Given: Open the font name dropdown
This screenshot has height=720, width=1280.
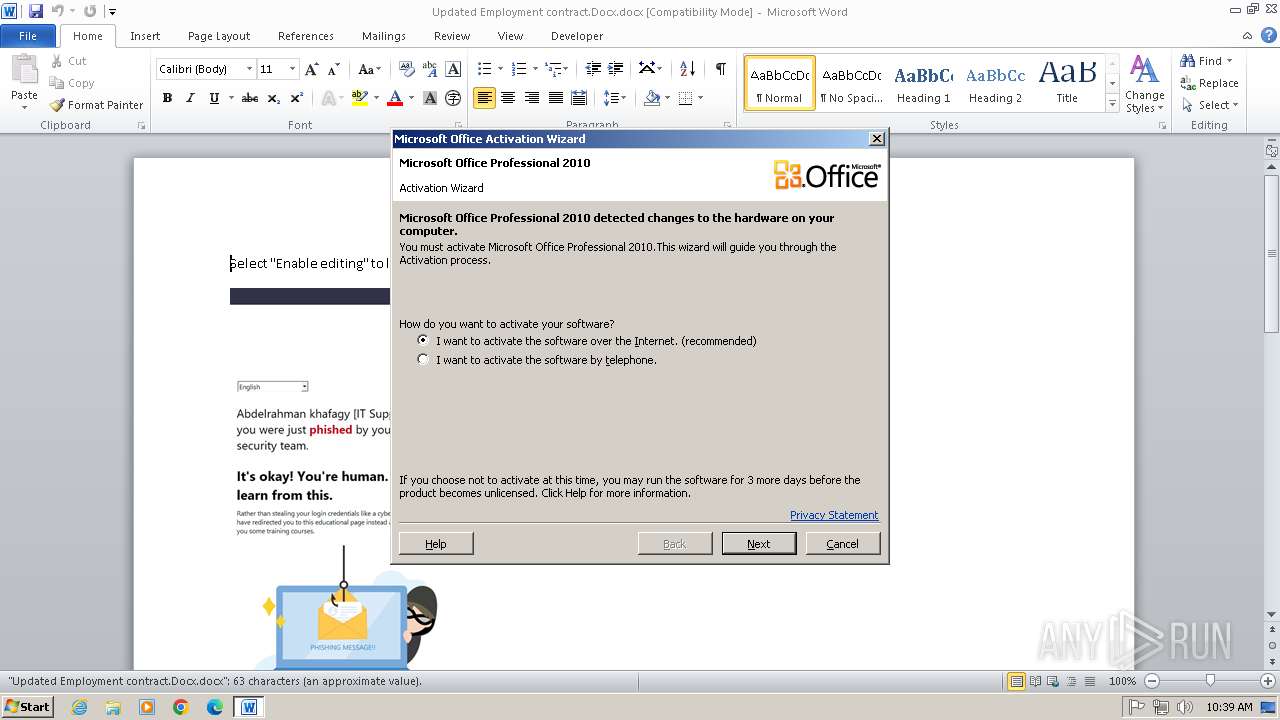Looking at the screenshot, I should click(249, 69).
